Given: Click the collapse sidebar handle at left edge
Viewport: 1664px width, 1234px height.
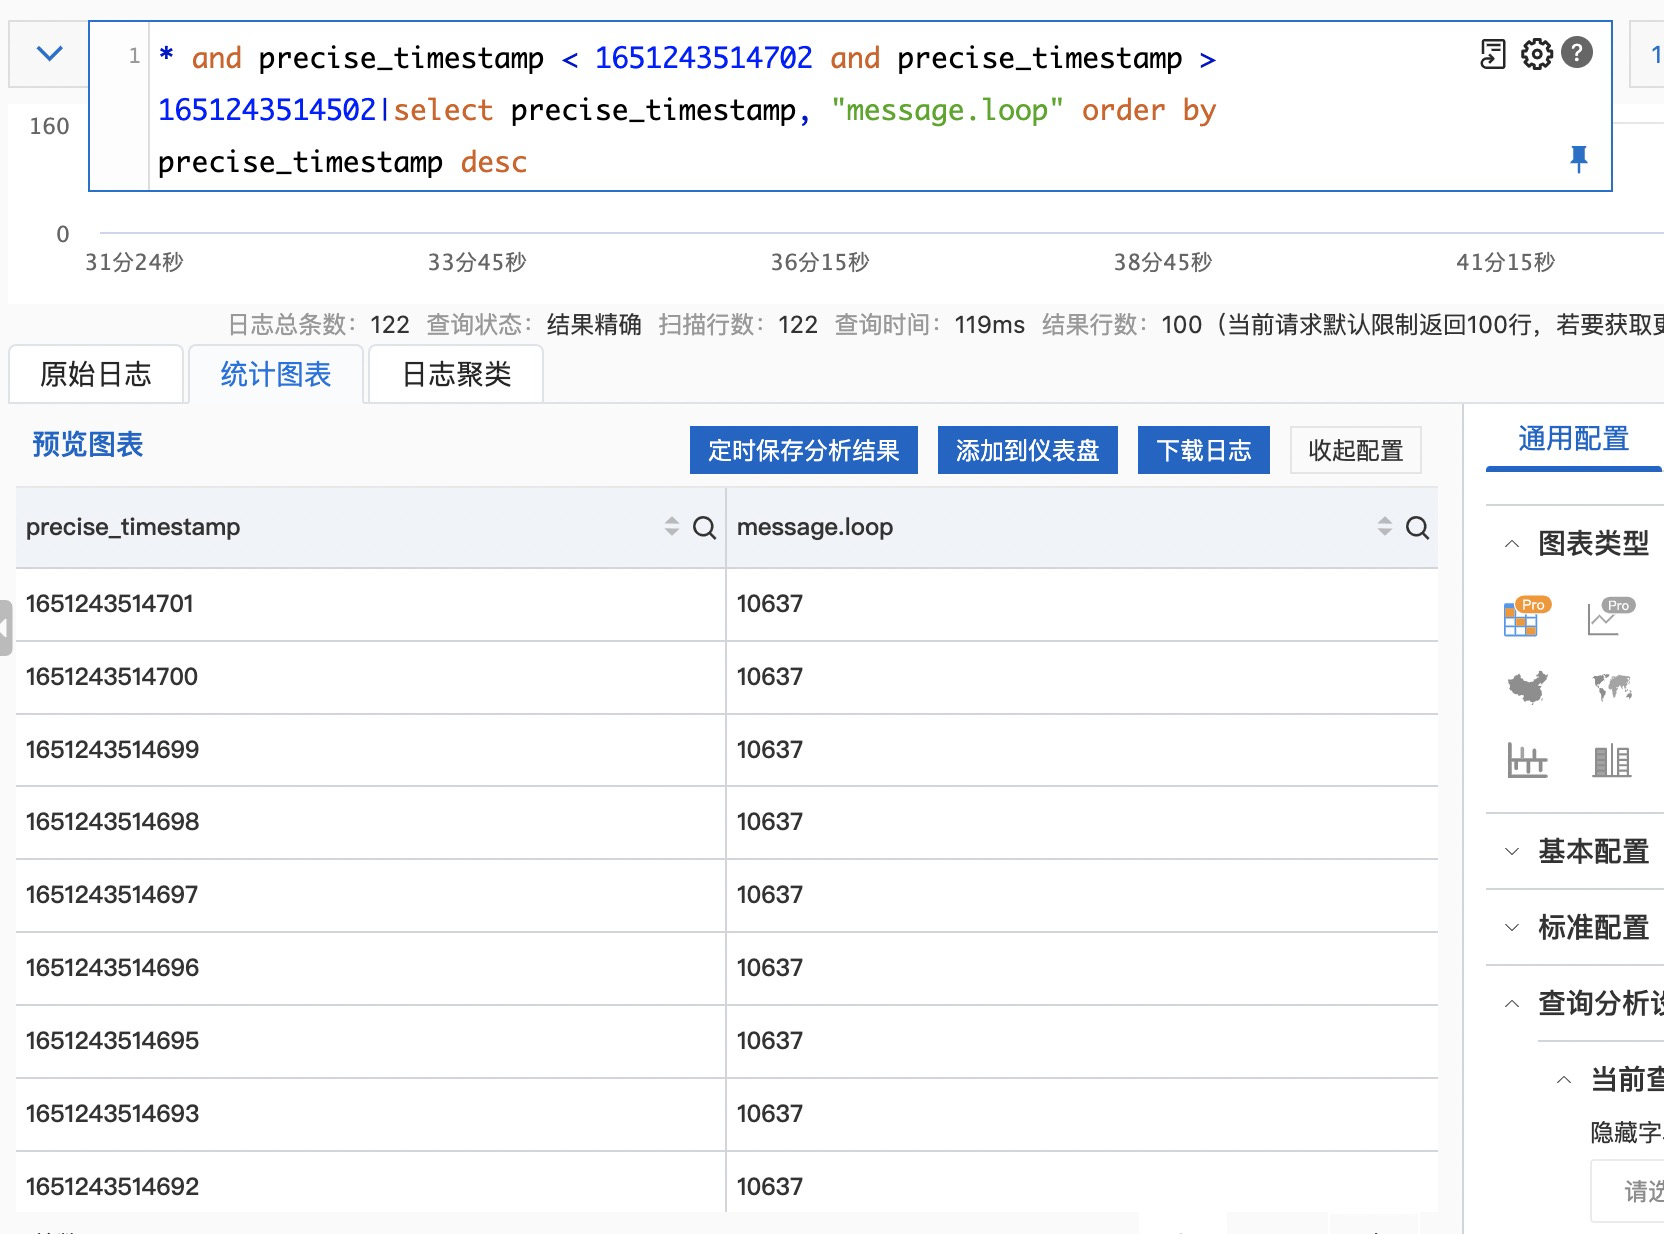Looking at the screenshot, I should point(6,628).
